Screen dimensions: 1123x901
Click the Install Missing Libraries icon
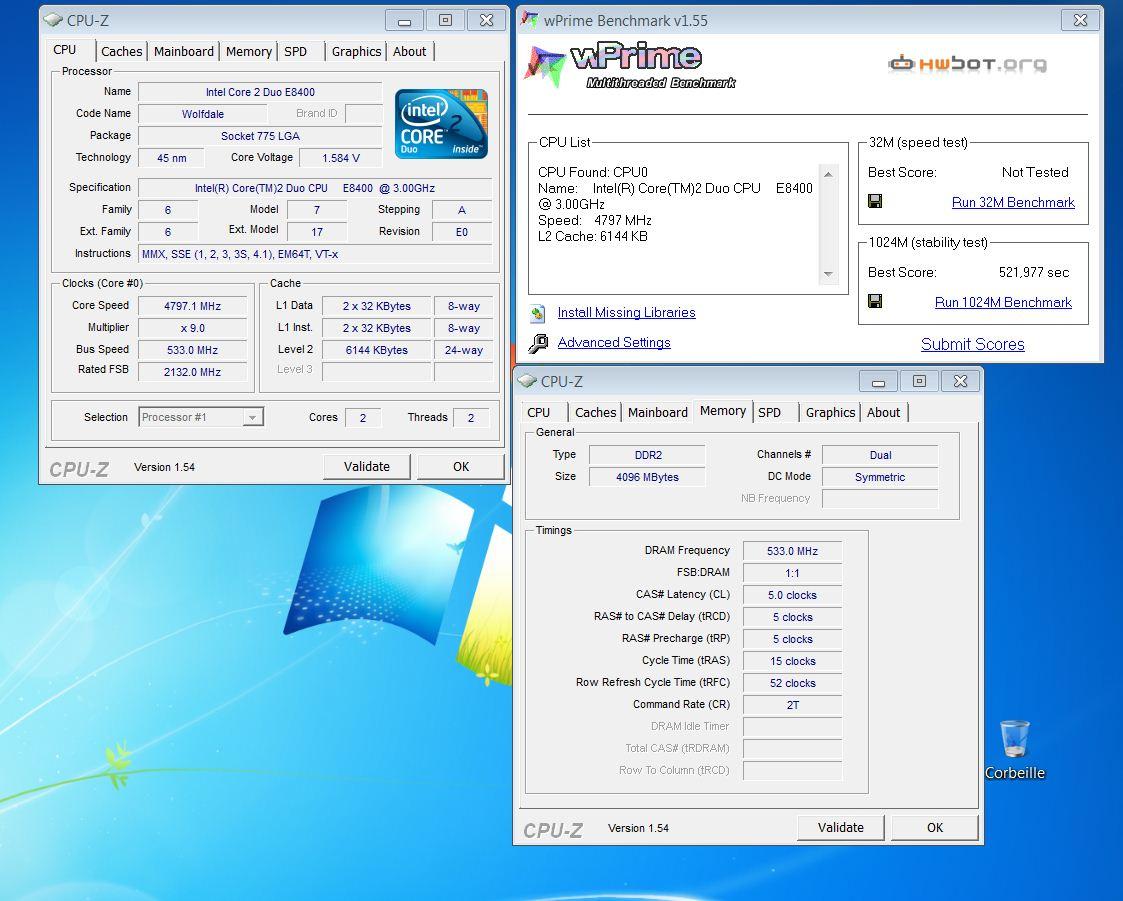tap(538, 313)
